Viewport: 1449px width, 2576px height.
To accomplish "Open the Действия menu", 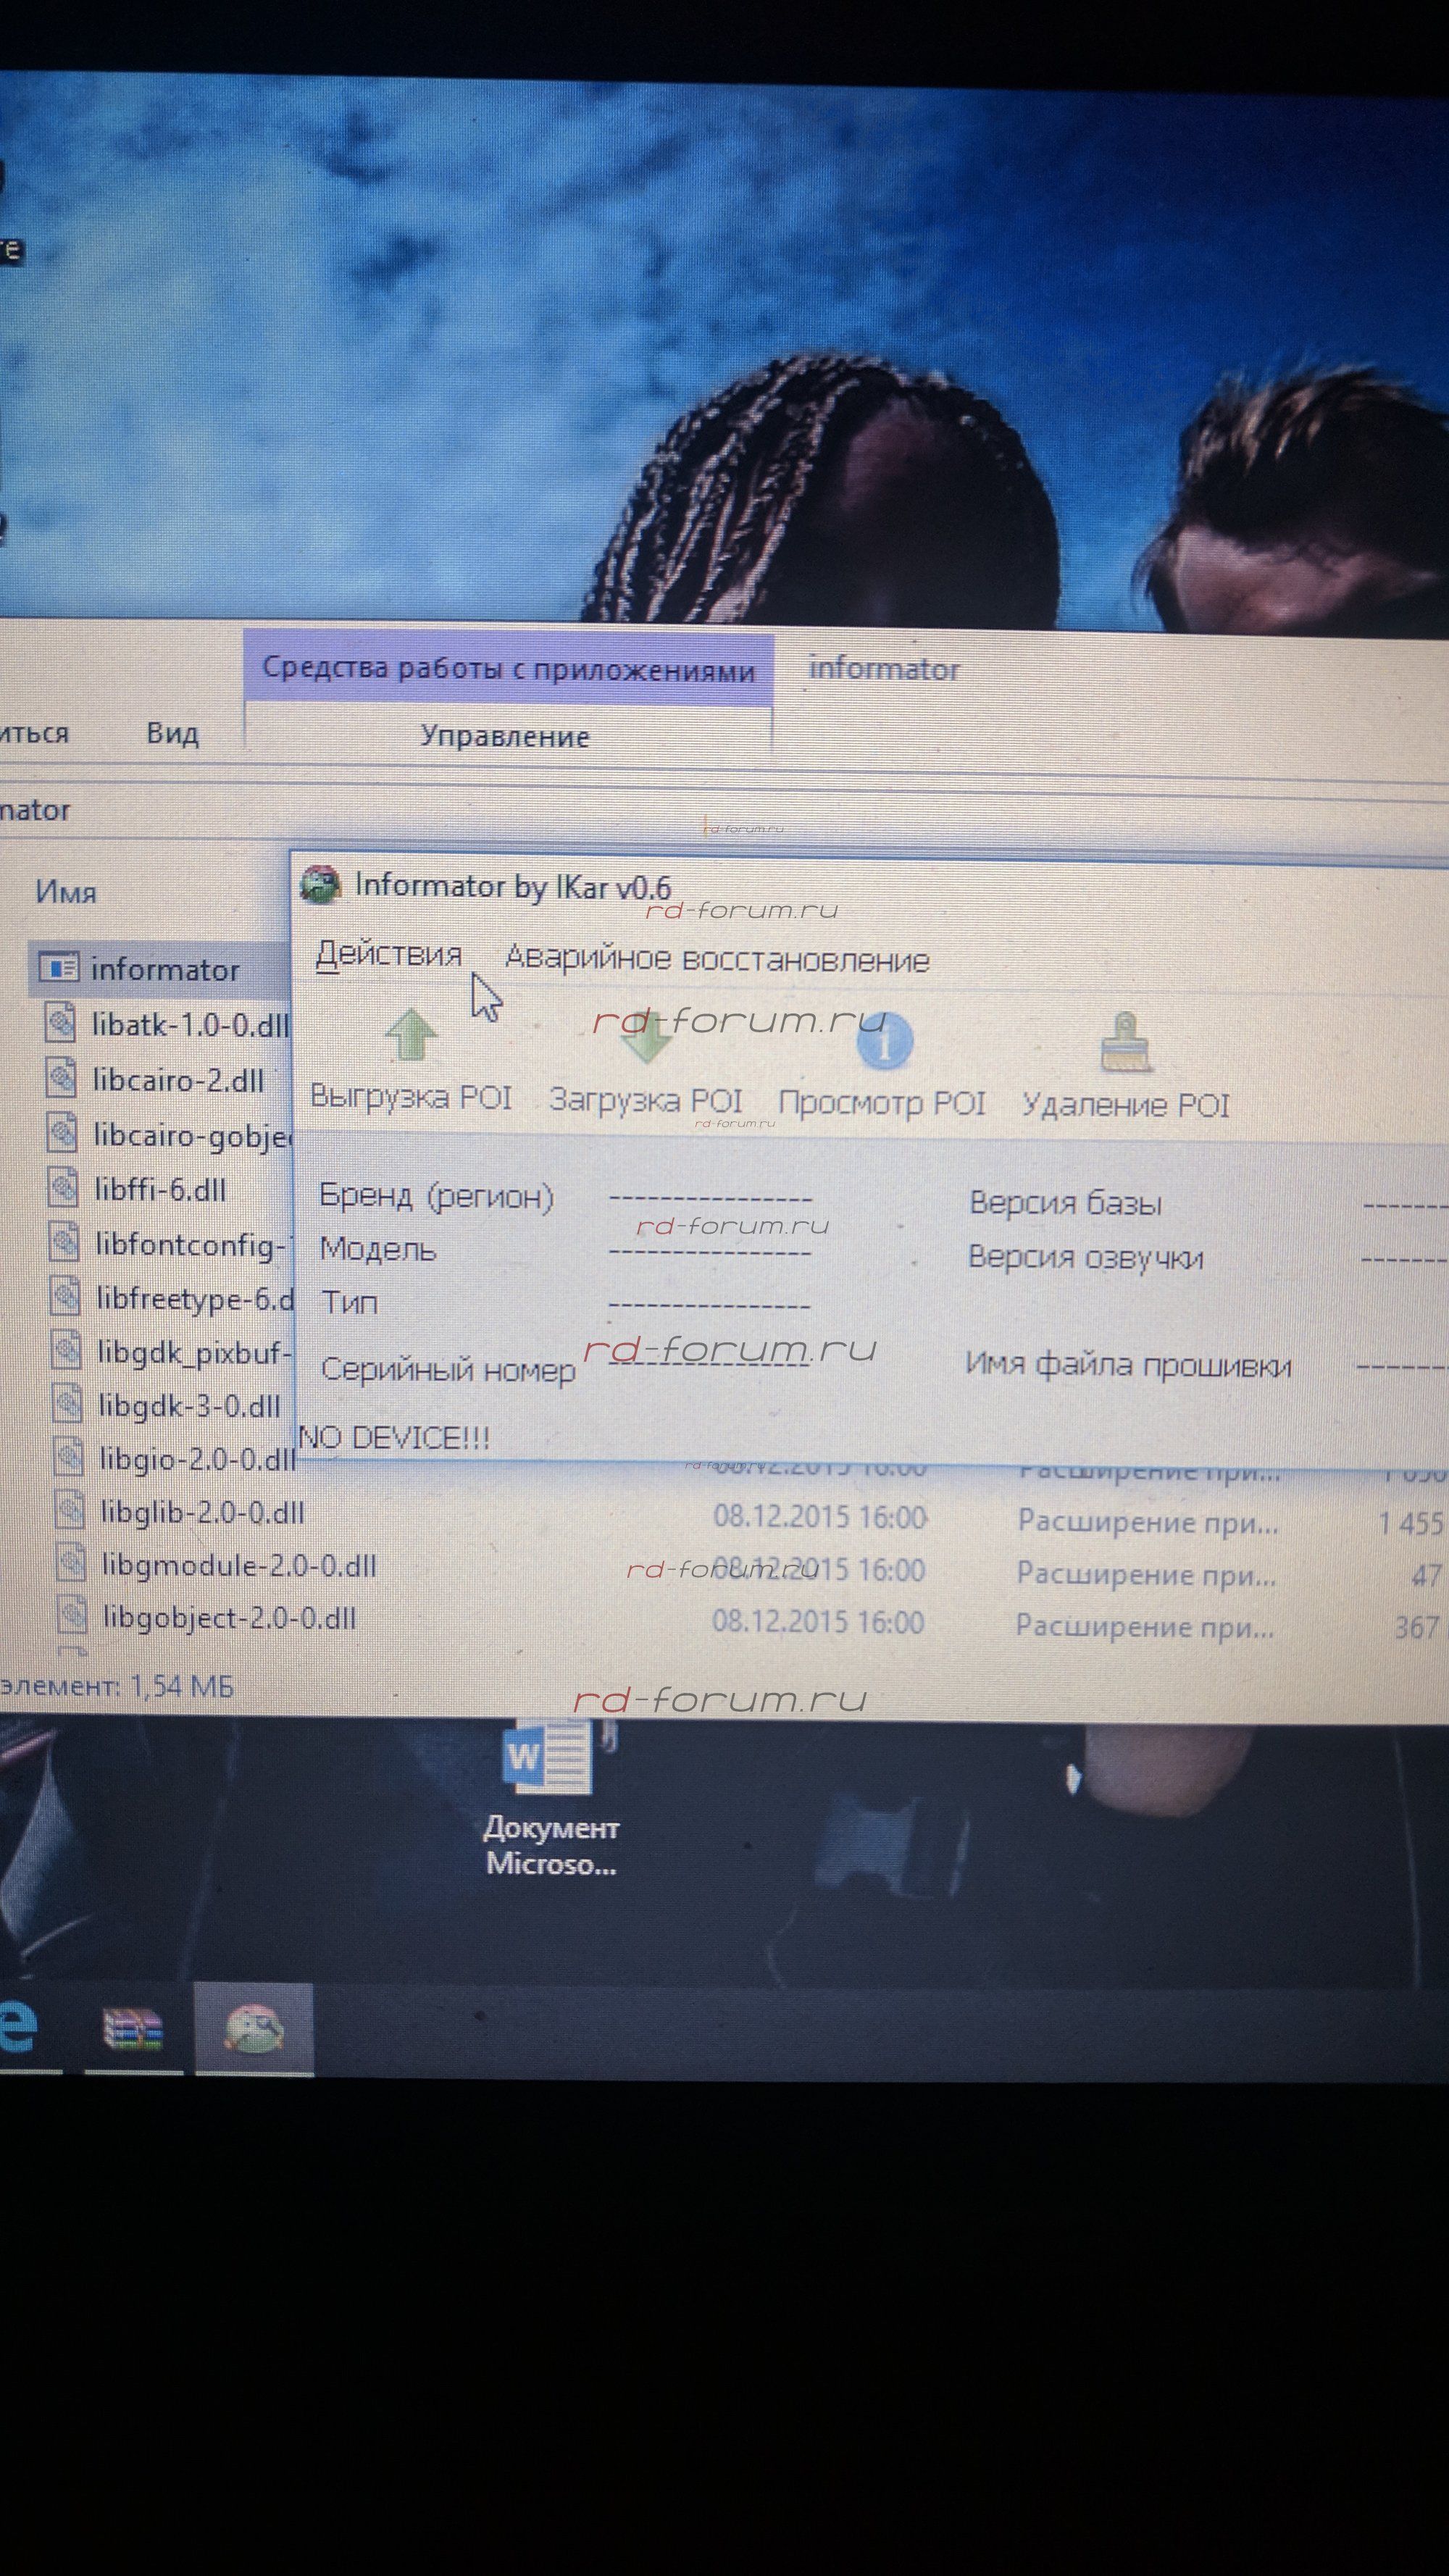I will click(x=388, y=954).
